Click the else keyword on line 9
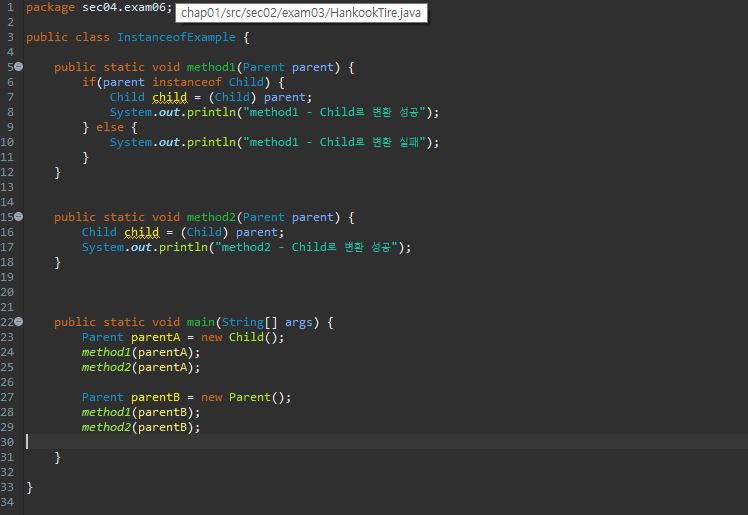Screen dimensions: 748x515 click(110, 127)
